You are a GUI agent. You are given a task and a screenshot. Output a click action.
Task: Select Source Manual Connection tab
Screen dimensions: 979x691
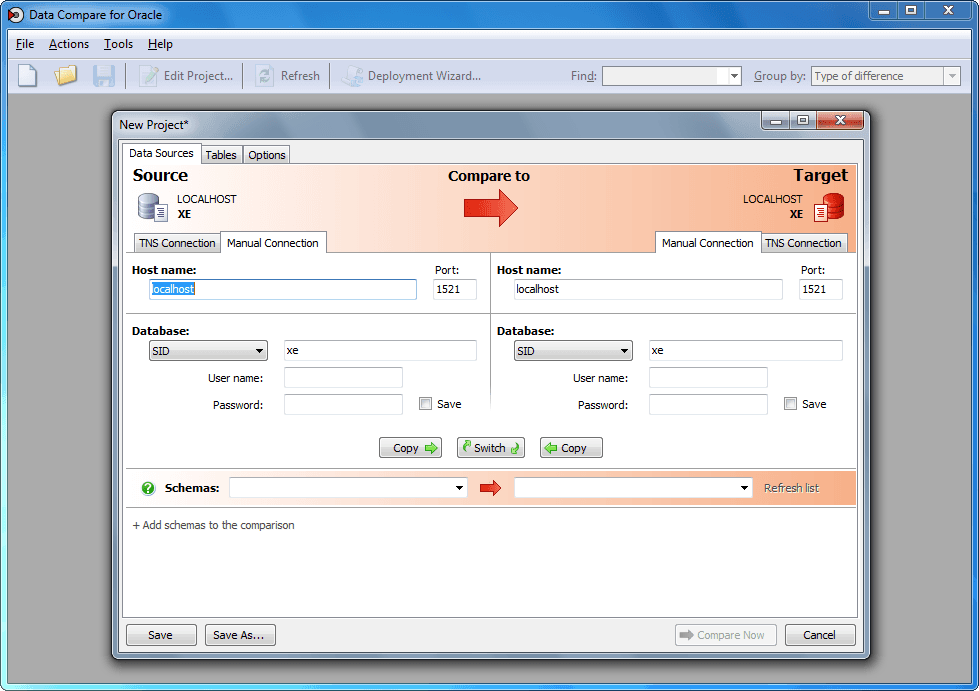pyautogui.click(x=273, y=243)
